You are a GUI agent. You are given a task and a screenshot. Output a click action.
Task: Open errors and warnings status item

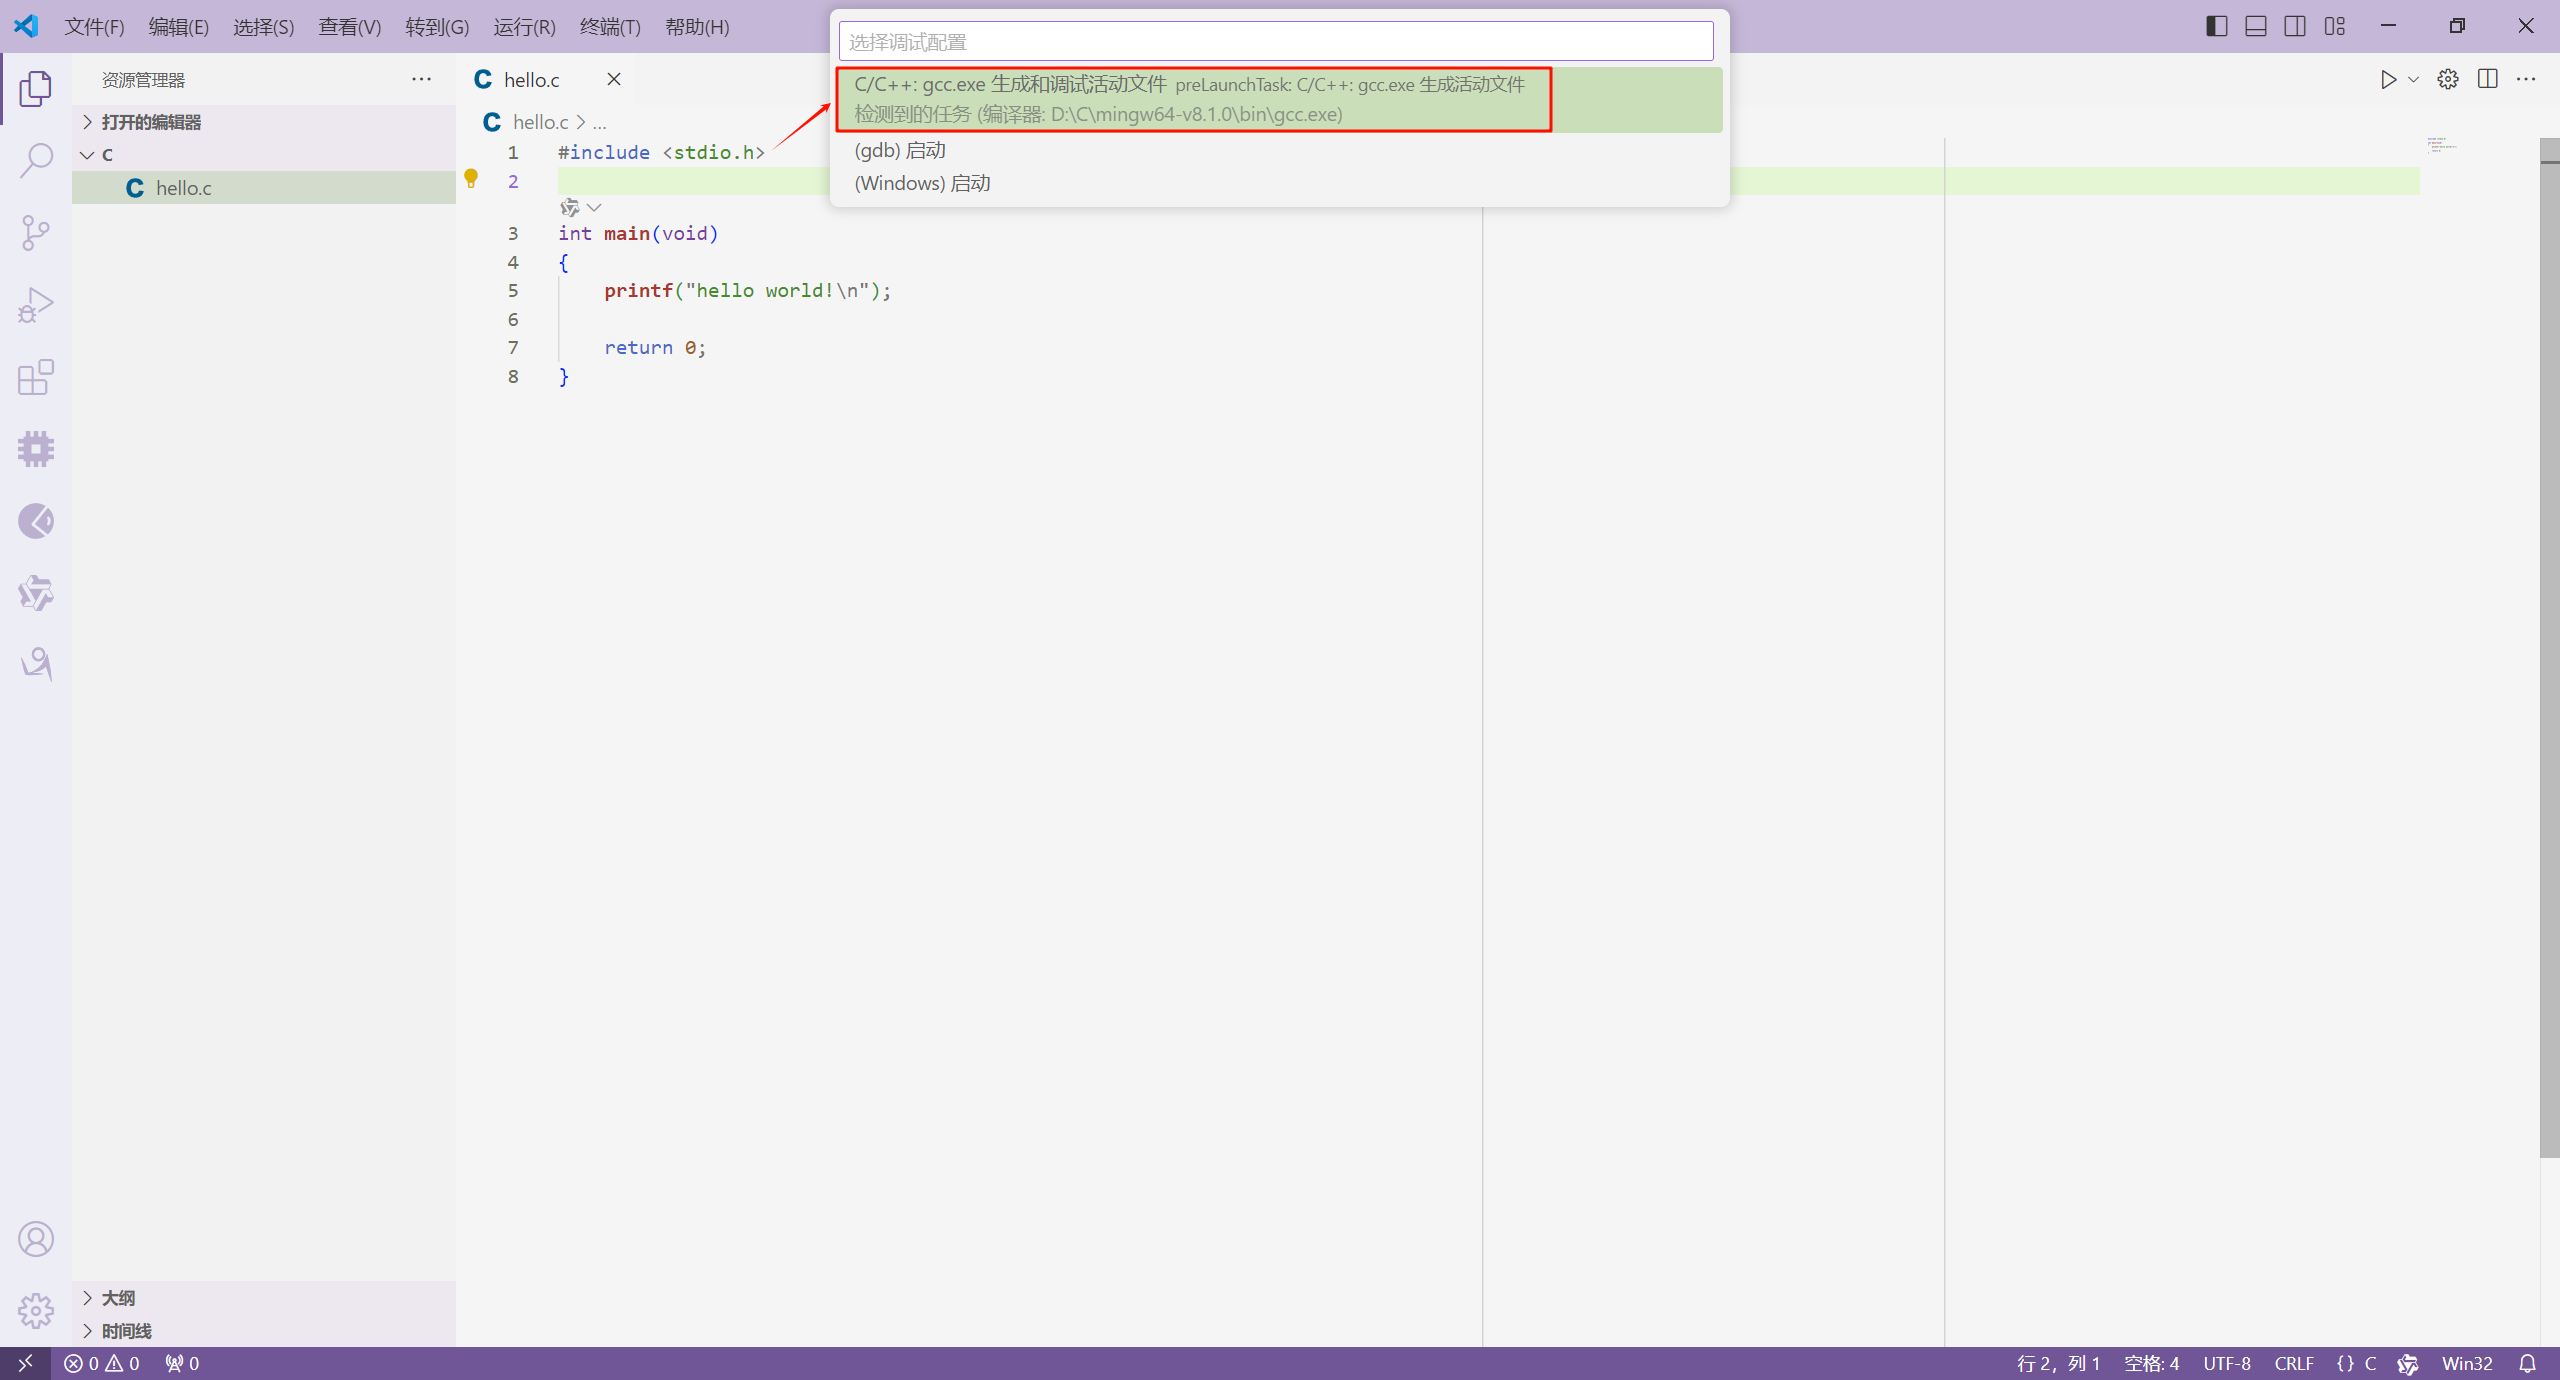pyautogui.click(x=102, y=1363)
